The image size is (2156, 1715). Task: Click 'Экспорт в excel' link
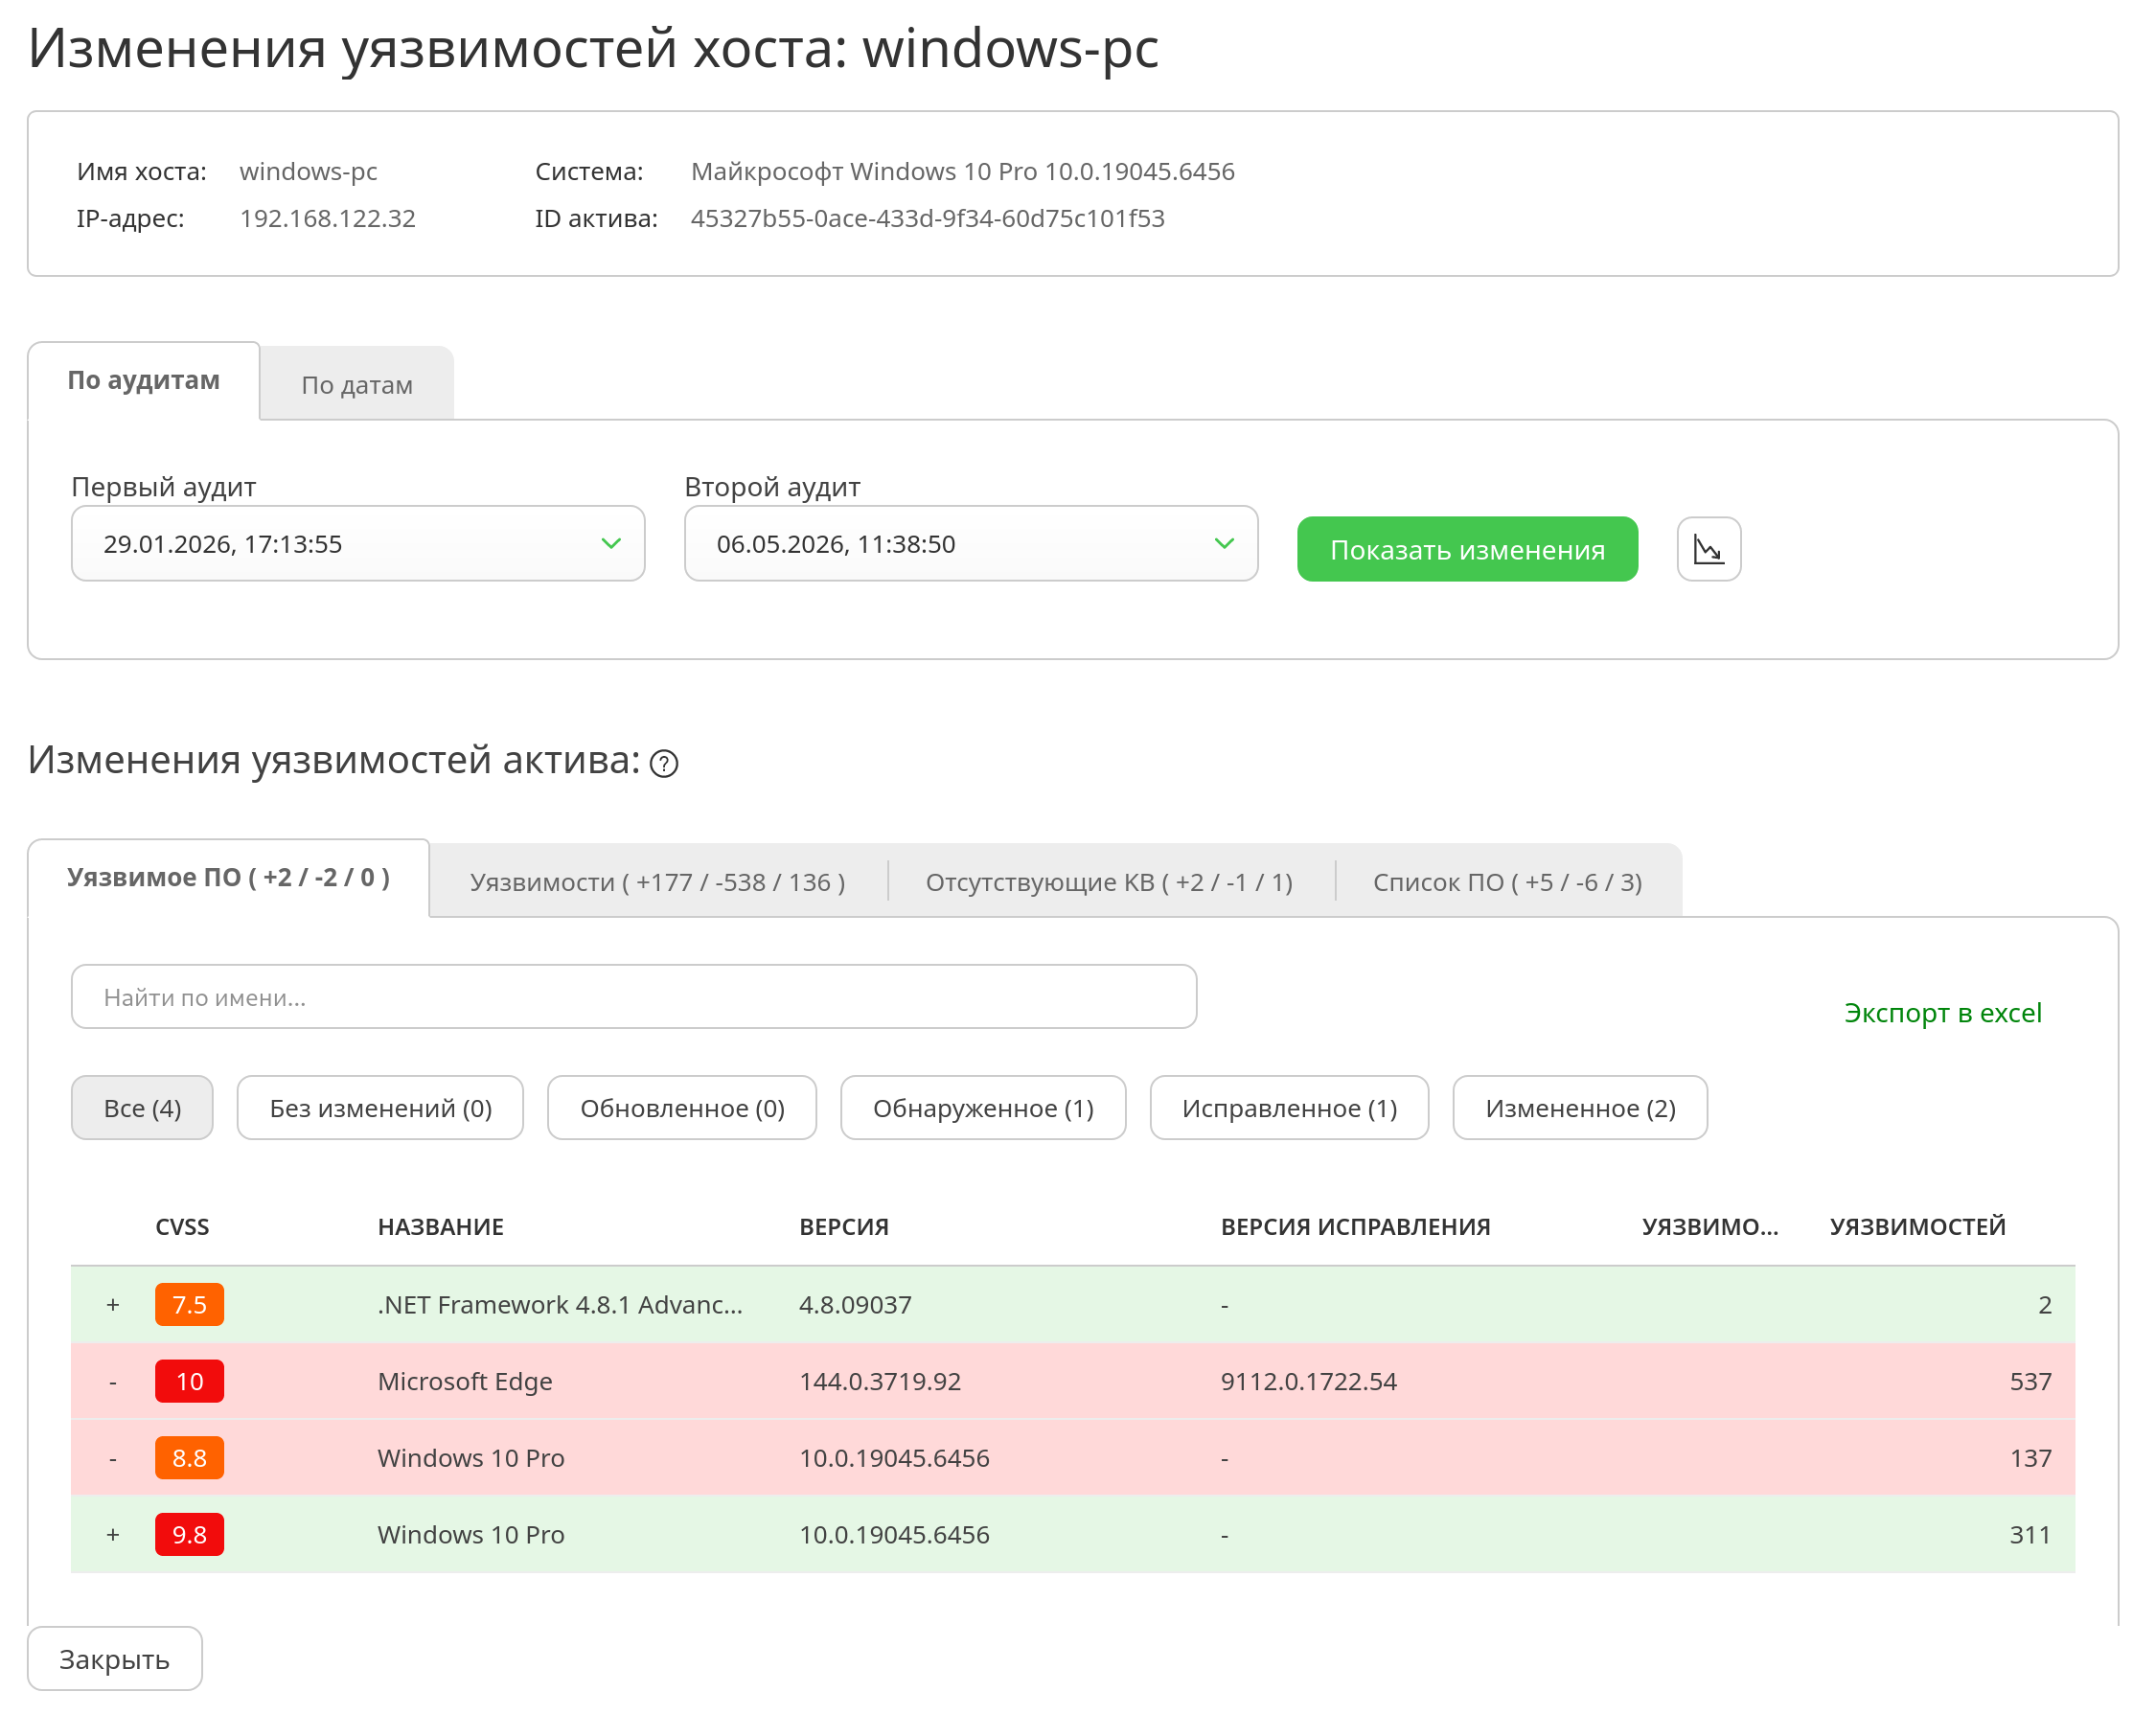[1942, 1013]
